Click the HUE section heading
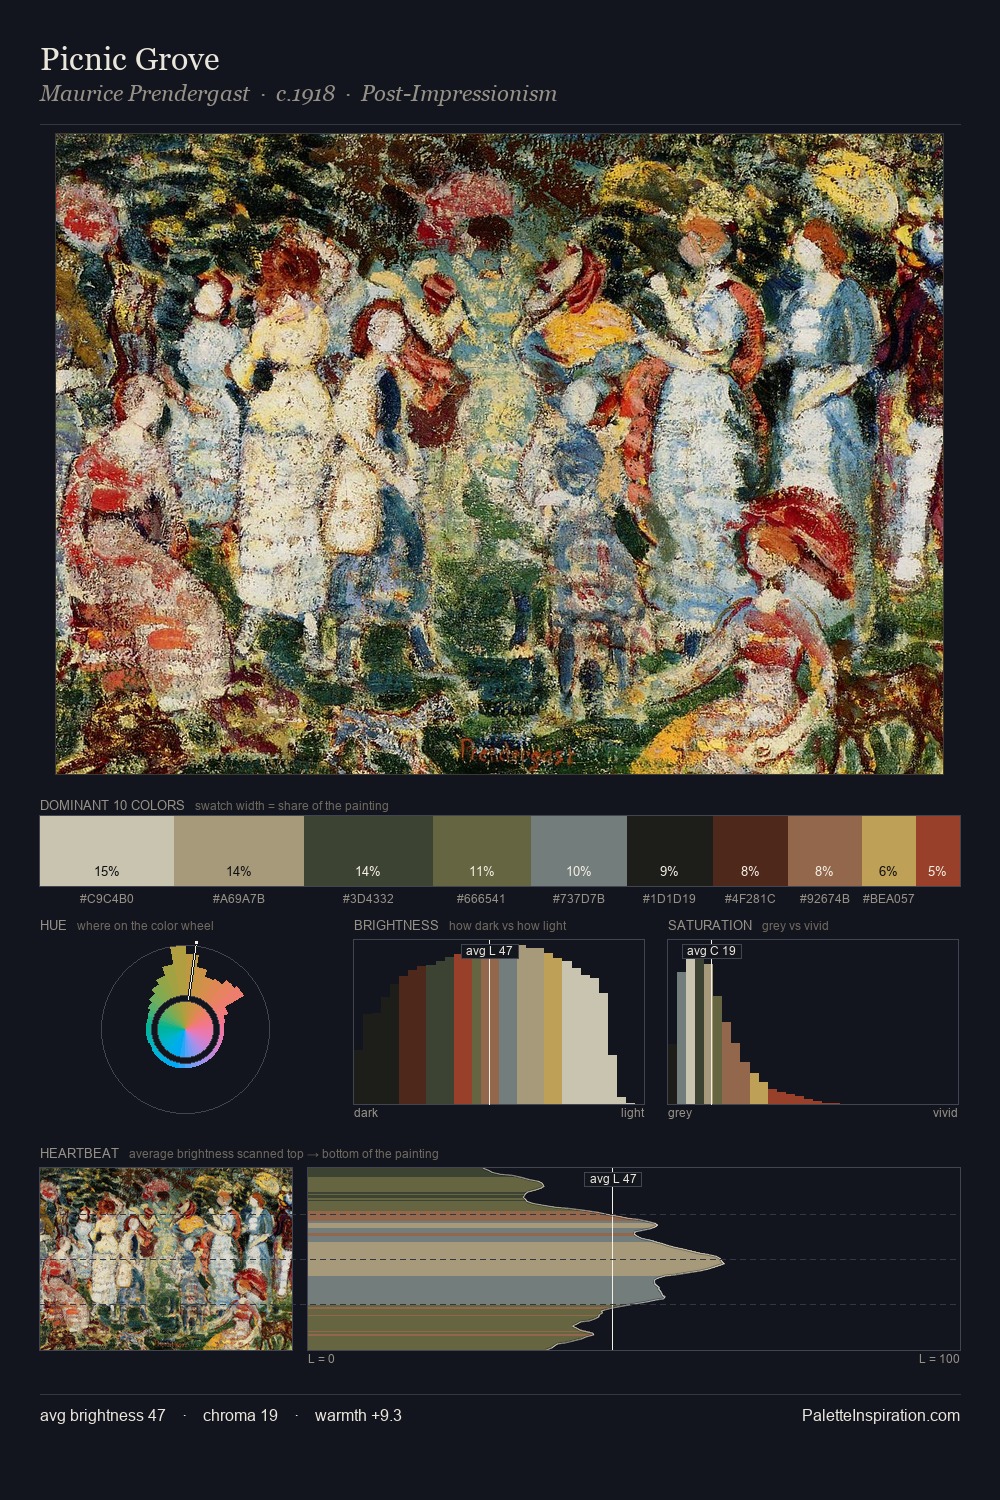Viewport: 1000px width, 1500px height. (53, 925)
